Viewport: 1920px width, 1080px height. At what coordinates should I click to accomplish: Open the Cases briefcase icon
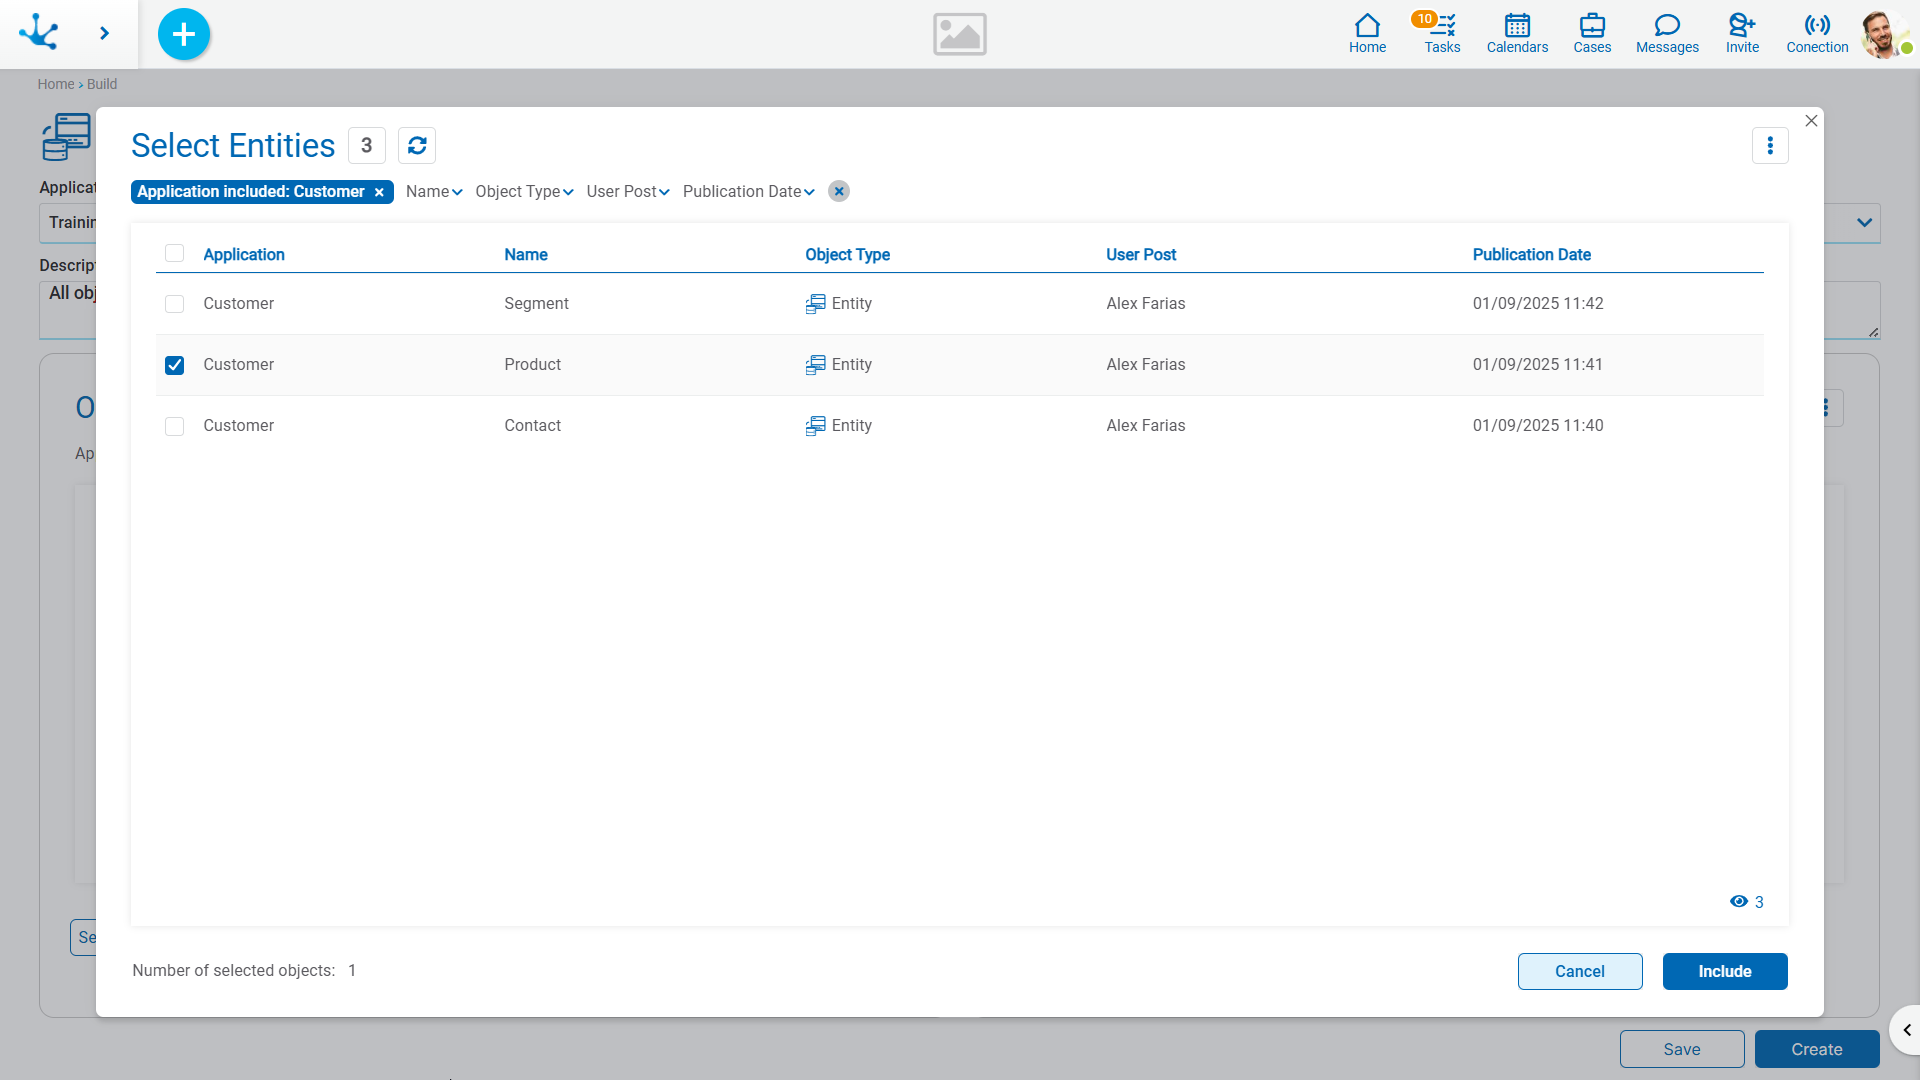point(1591,33)
